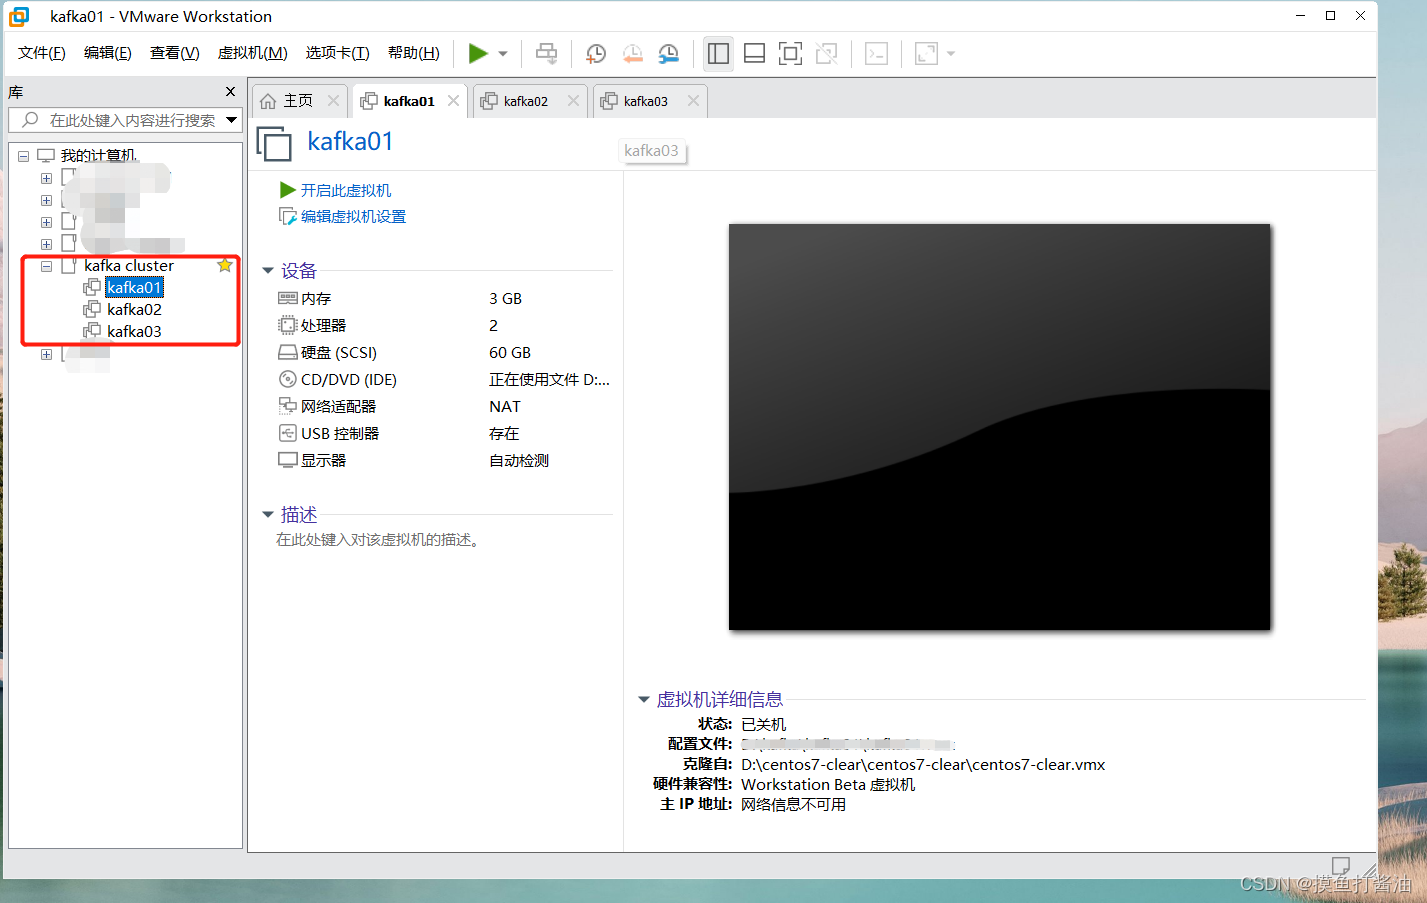Click the send Ctrl+Alt+Del toolbar icon

click(546, 54)
